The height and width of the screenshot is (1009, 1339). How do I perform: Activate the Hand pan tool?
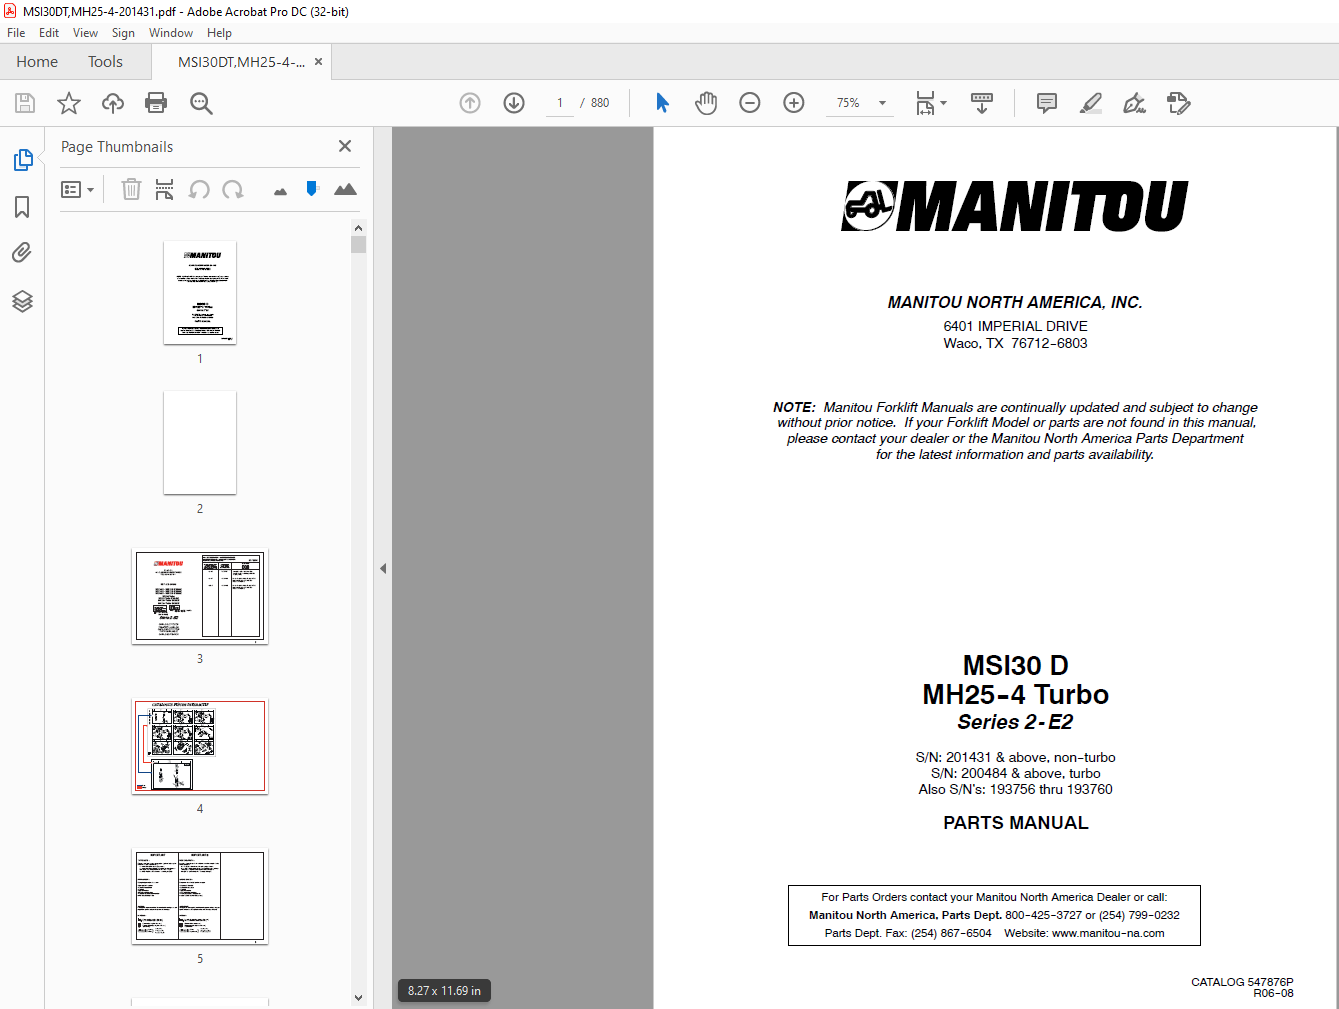point(706,103)
